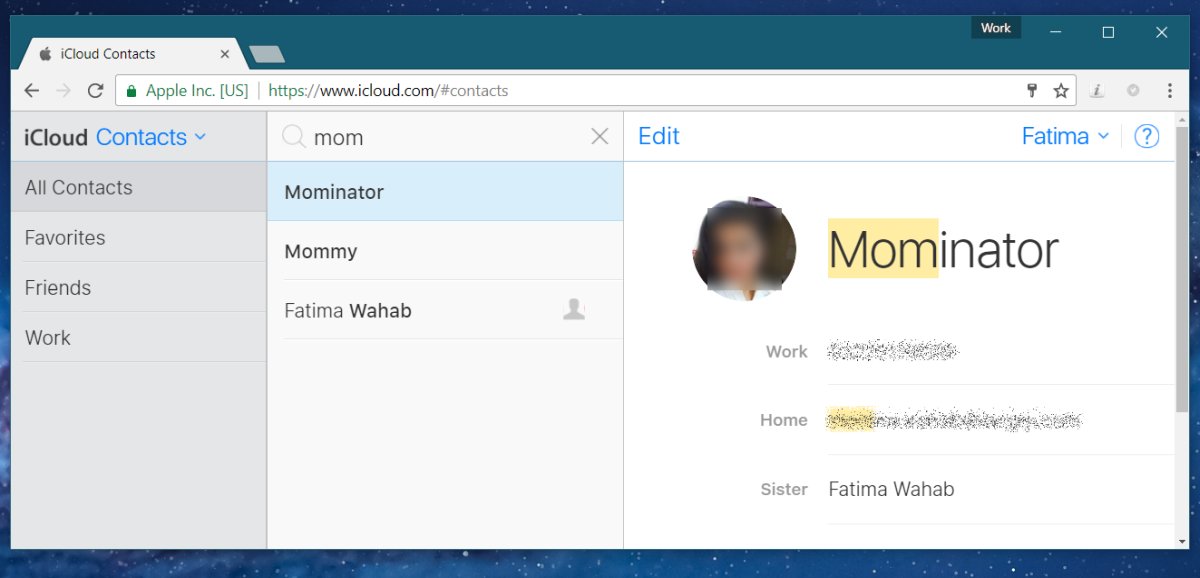Select Mominator in the results list
This screenshot has height=578, width=1200.
[445, 192]
